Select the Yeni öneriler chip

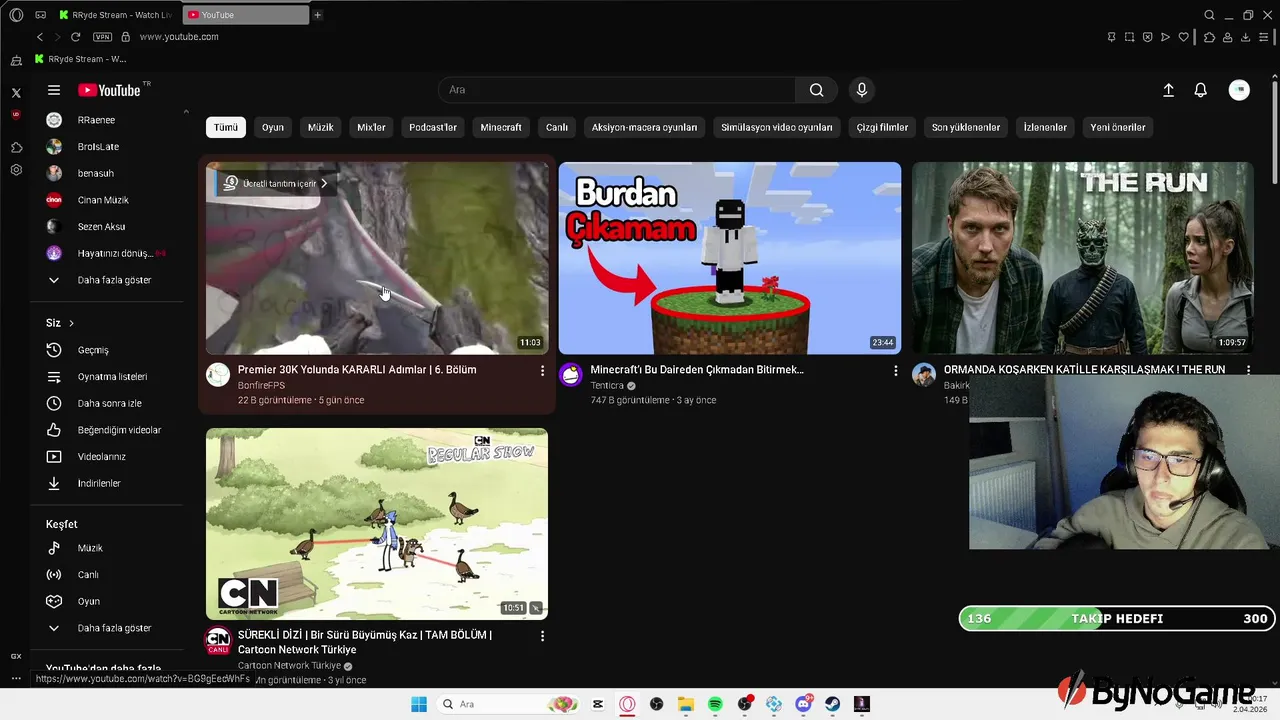1118,127
